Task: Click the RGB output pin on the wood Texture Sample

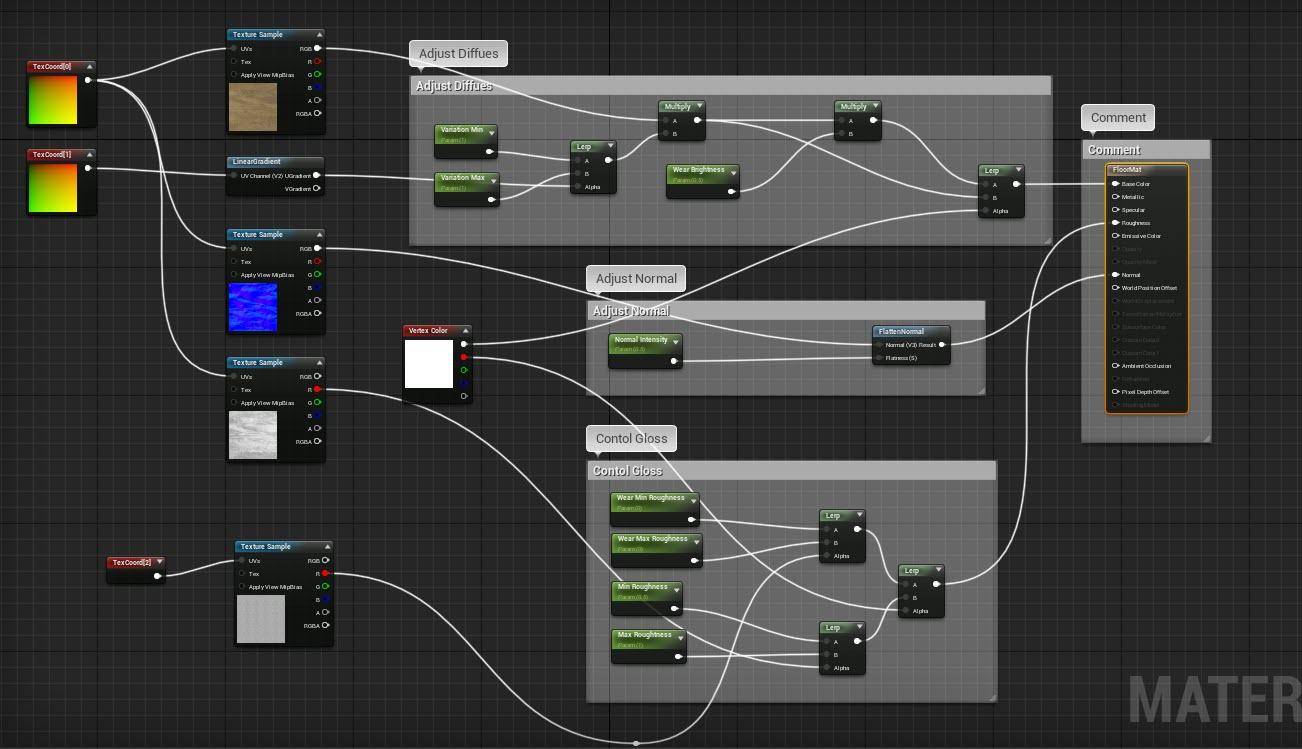Action: point(317,47)
